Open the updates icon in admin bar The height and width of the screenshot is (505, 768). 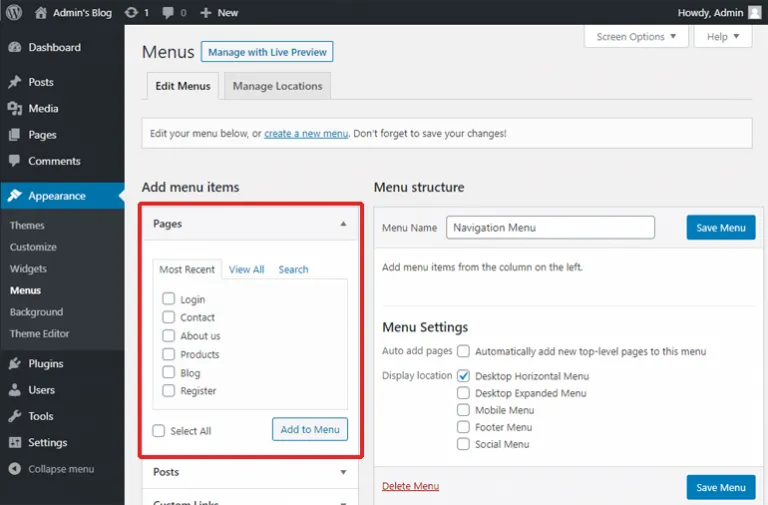(x=131, y=12)
